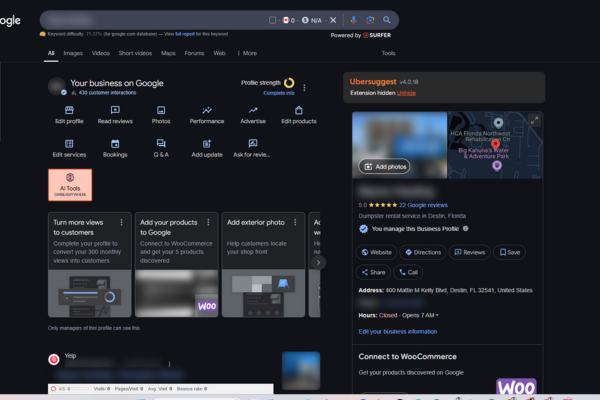Open Add your products card menu
600x400 pixels.
(208, 222)
